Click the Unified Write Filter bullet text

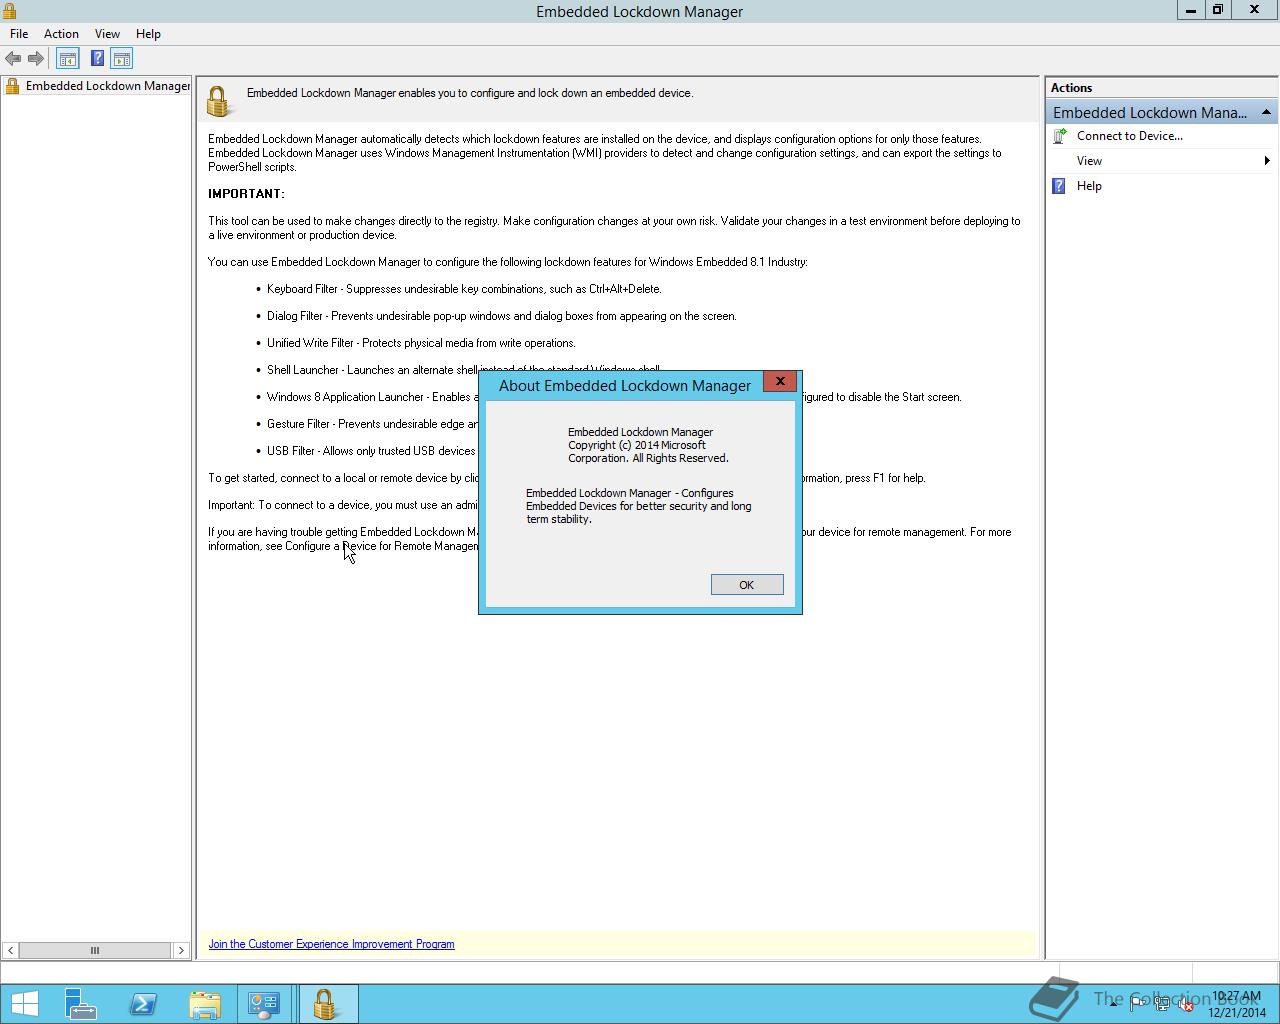coord(421,343)
